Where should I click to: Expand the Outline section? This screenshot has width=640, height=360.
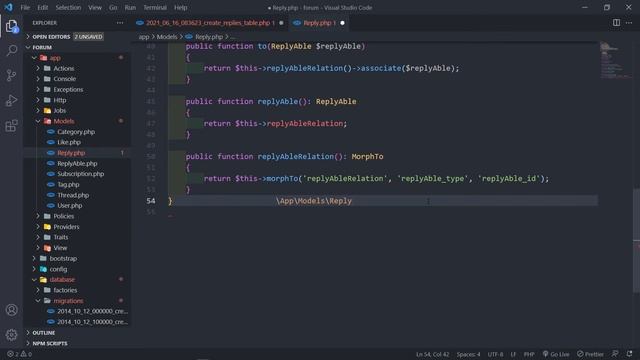(x=78, y=333)
